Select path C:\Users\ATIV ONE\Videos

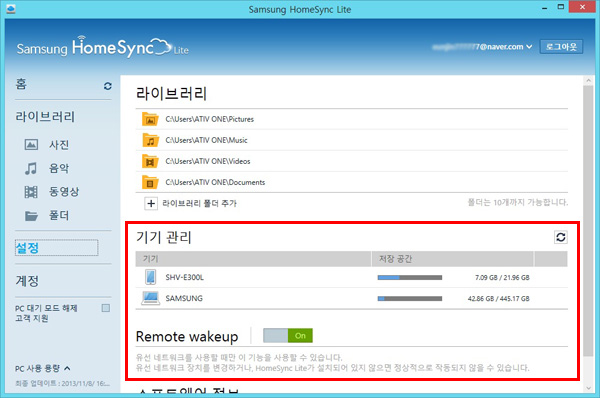[x=208, y=161]
